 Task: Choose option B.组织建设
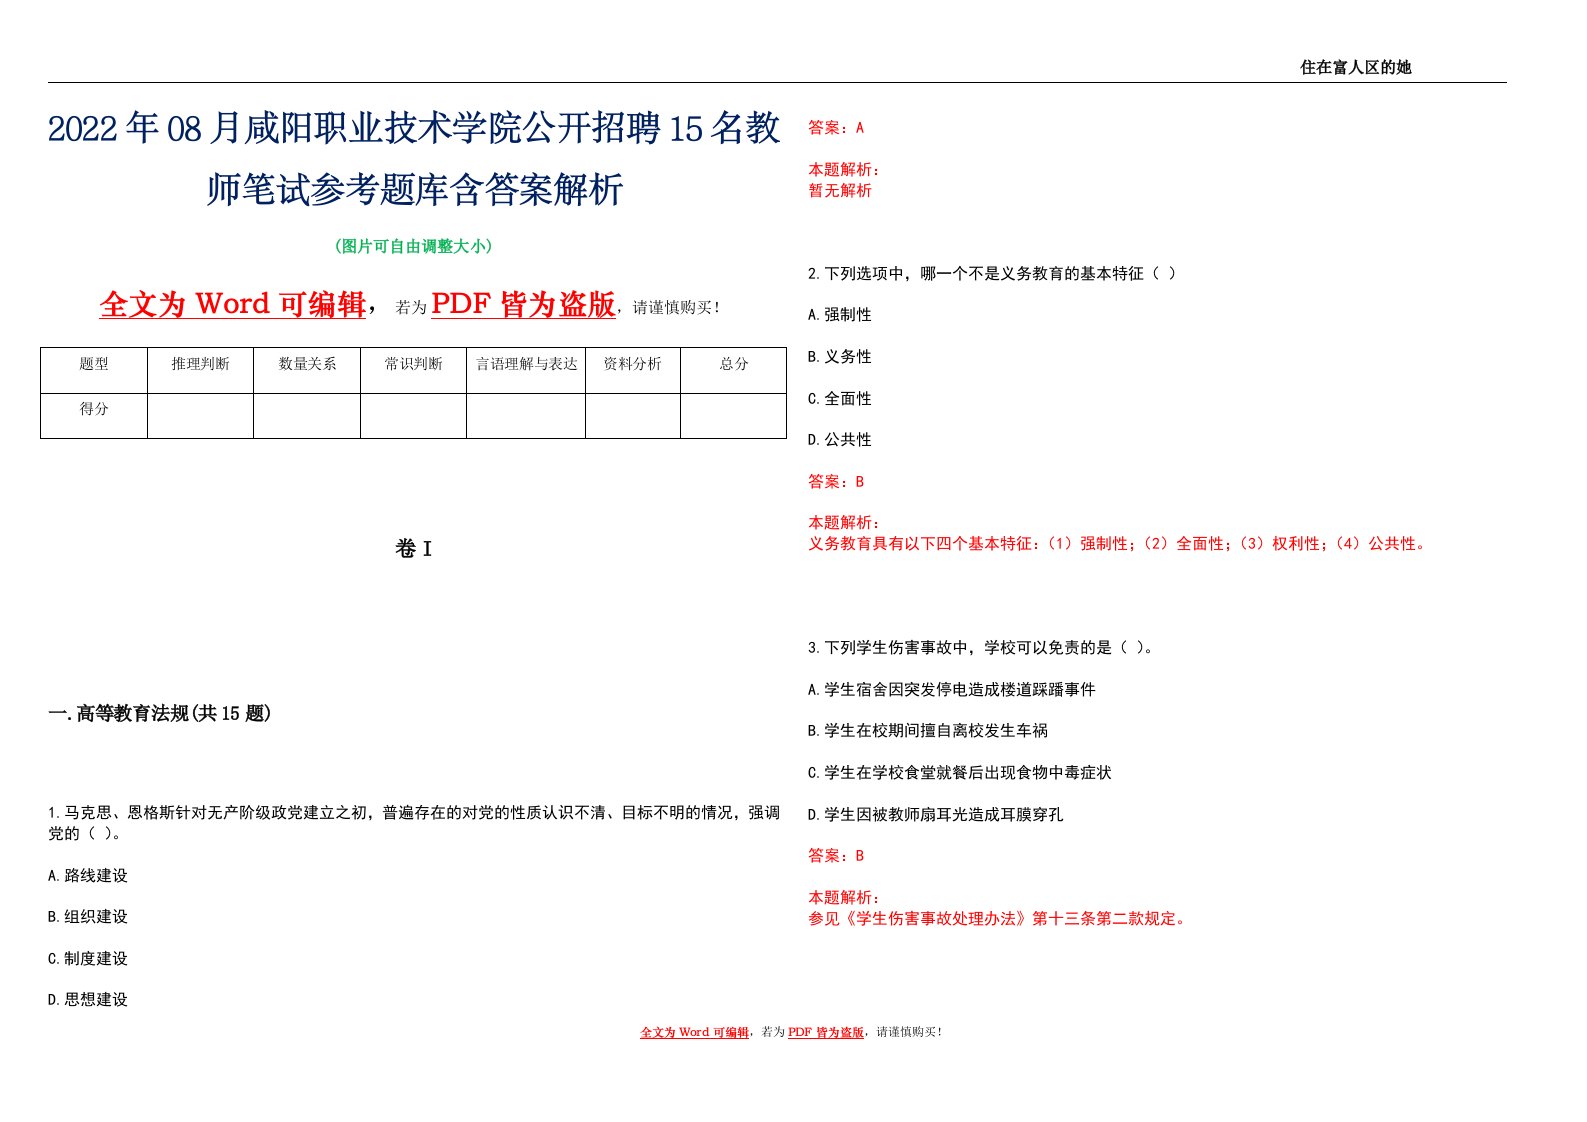pyautogui.click(x=88, y=916)
